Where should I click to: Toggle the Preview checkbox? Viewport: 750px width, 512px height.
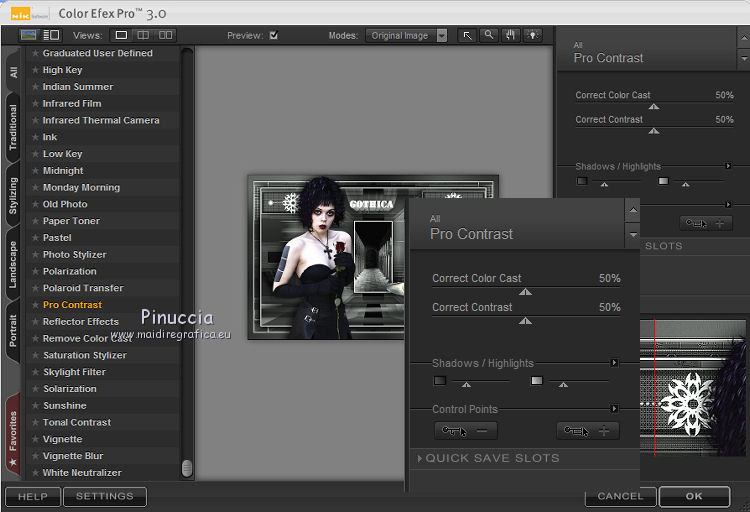point(274,35)
